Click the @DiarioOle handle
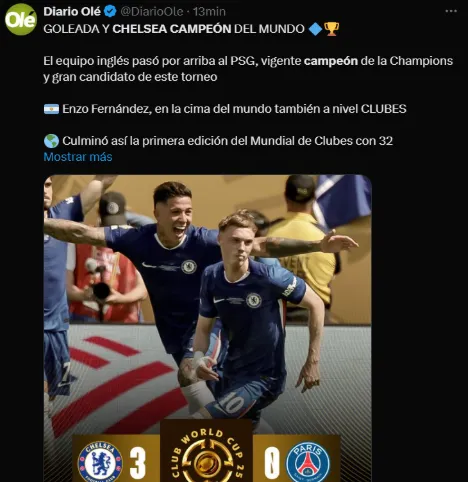The height and width of the screenshot is (482, 469). (x=152, y=12)
